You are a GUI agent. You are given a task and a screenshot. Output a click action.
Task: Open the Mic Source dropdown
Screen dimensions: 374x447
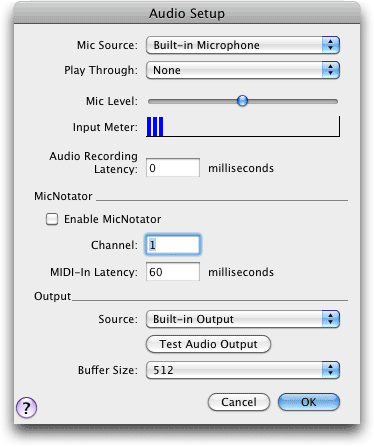(x=243, y=45)
